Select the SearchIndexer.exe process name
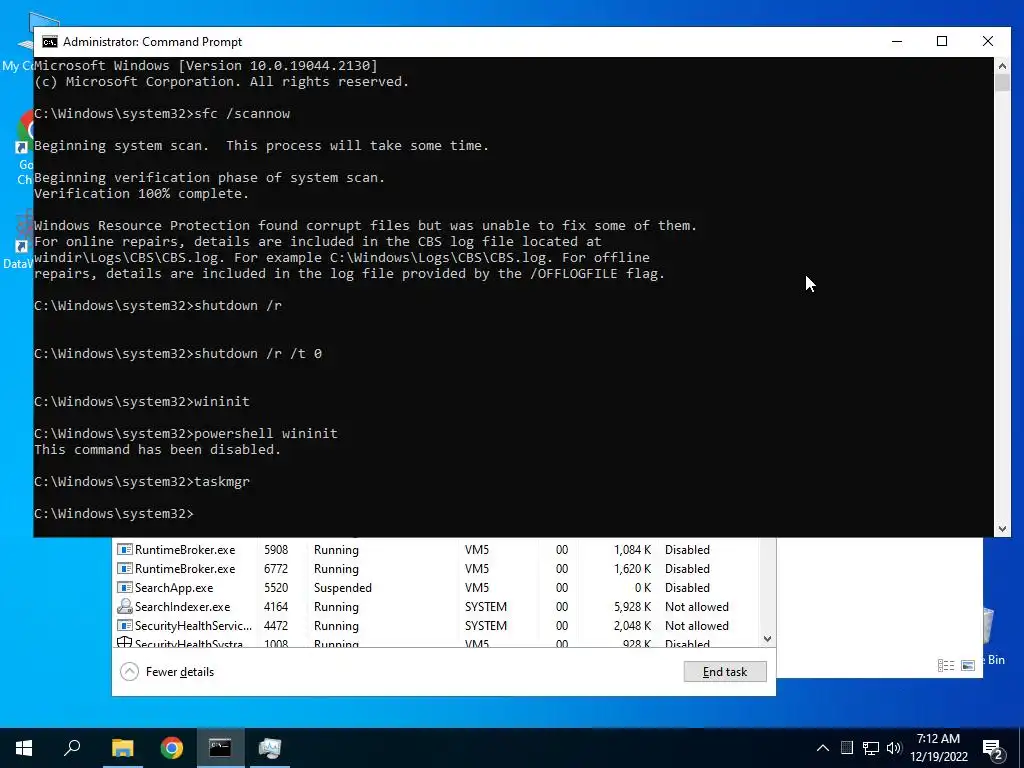The image size is (1024, 768). tap(182, 607)
